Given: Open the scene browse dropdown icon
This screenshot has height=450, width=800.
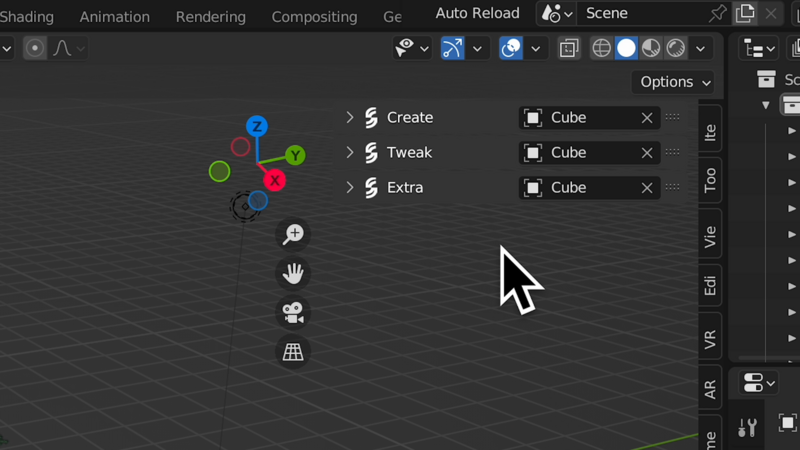Looking at the screenshot, I should (557, 13).
